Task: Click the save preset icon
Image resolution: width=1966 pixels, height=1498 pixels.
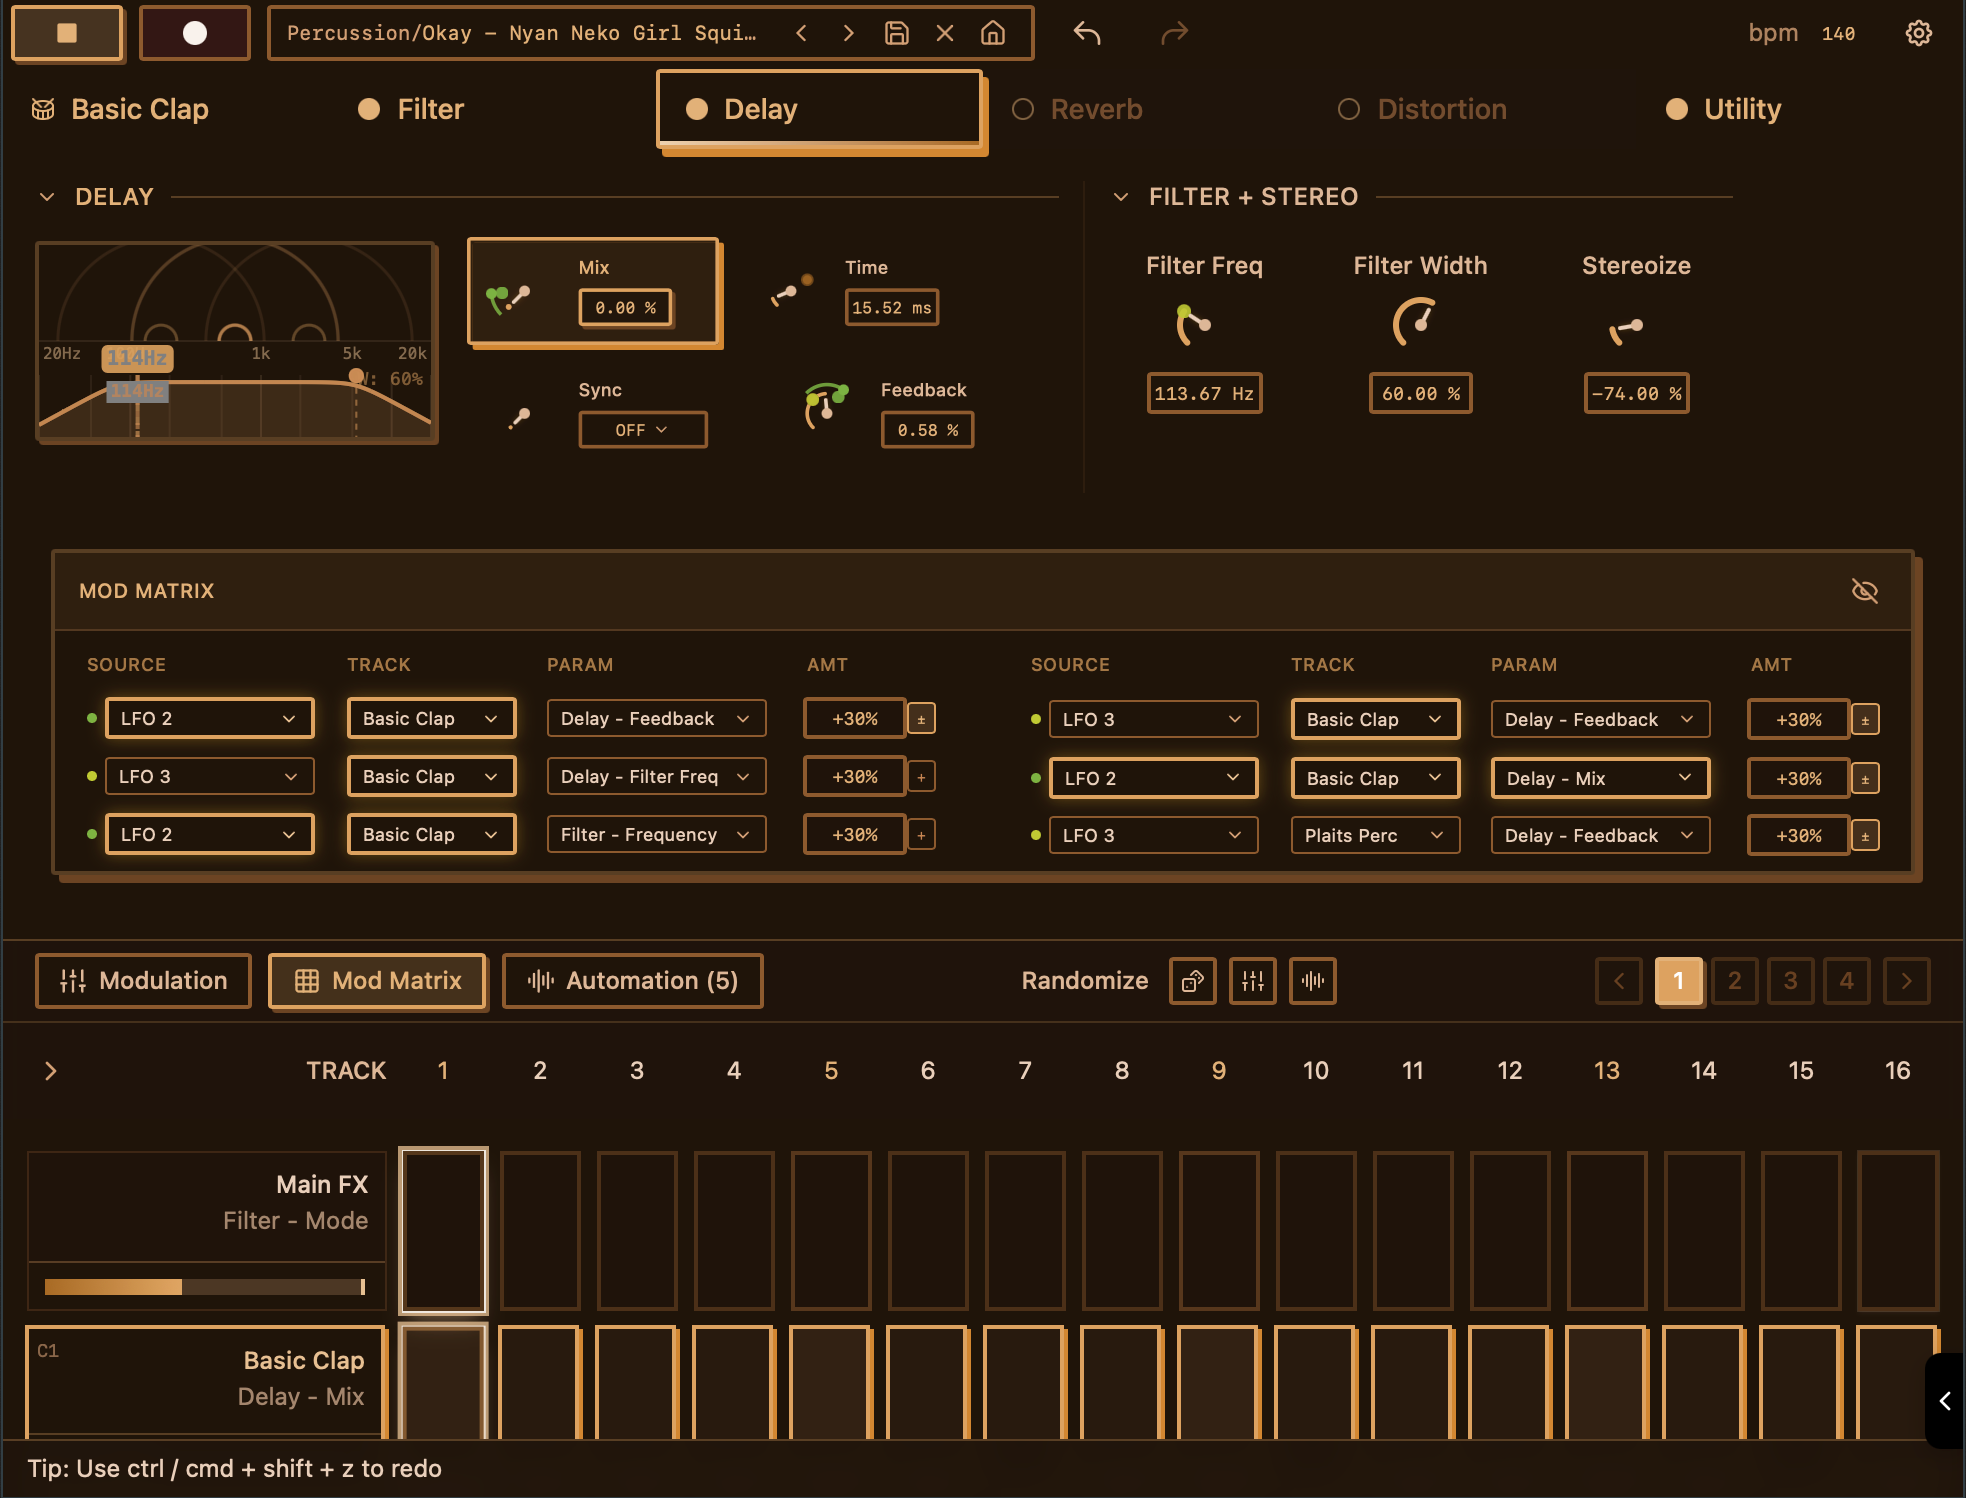Action: [896, 33]
